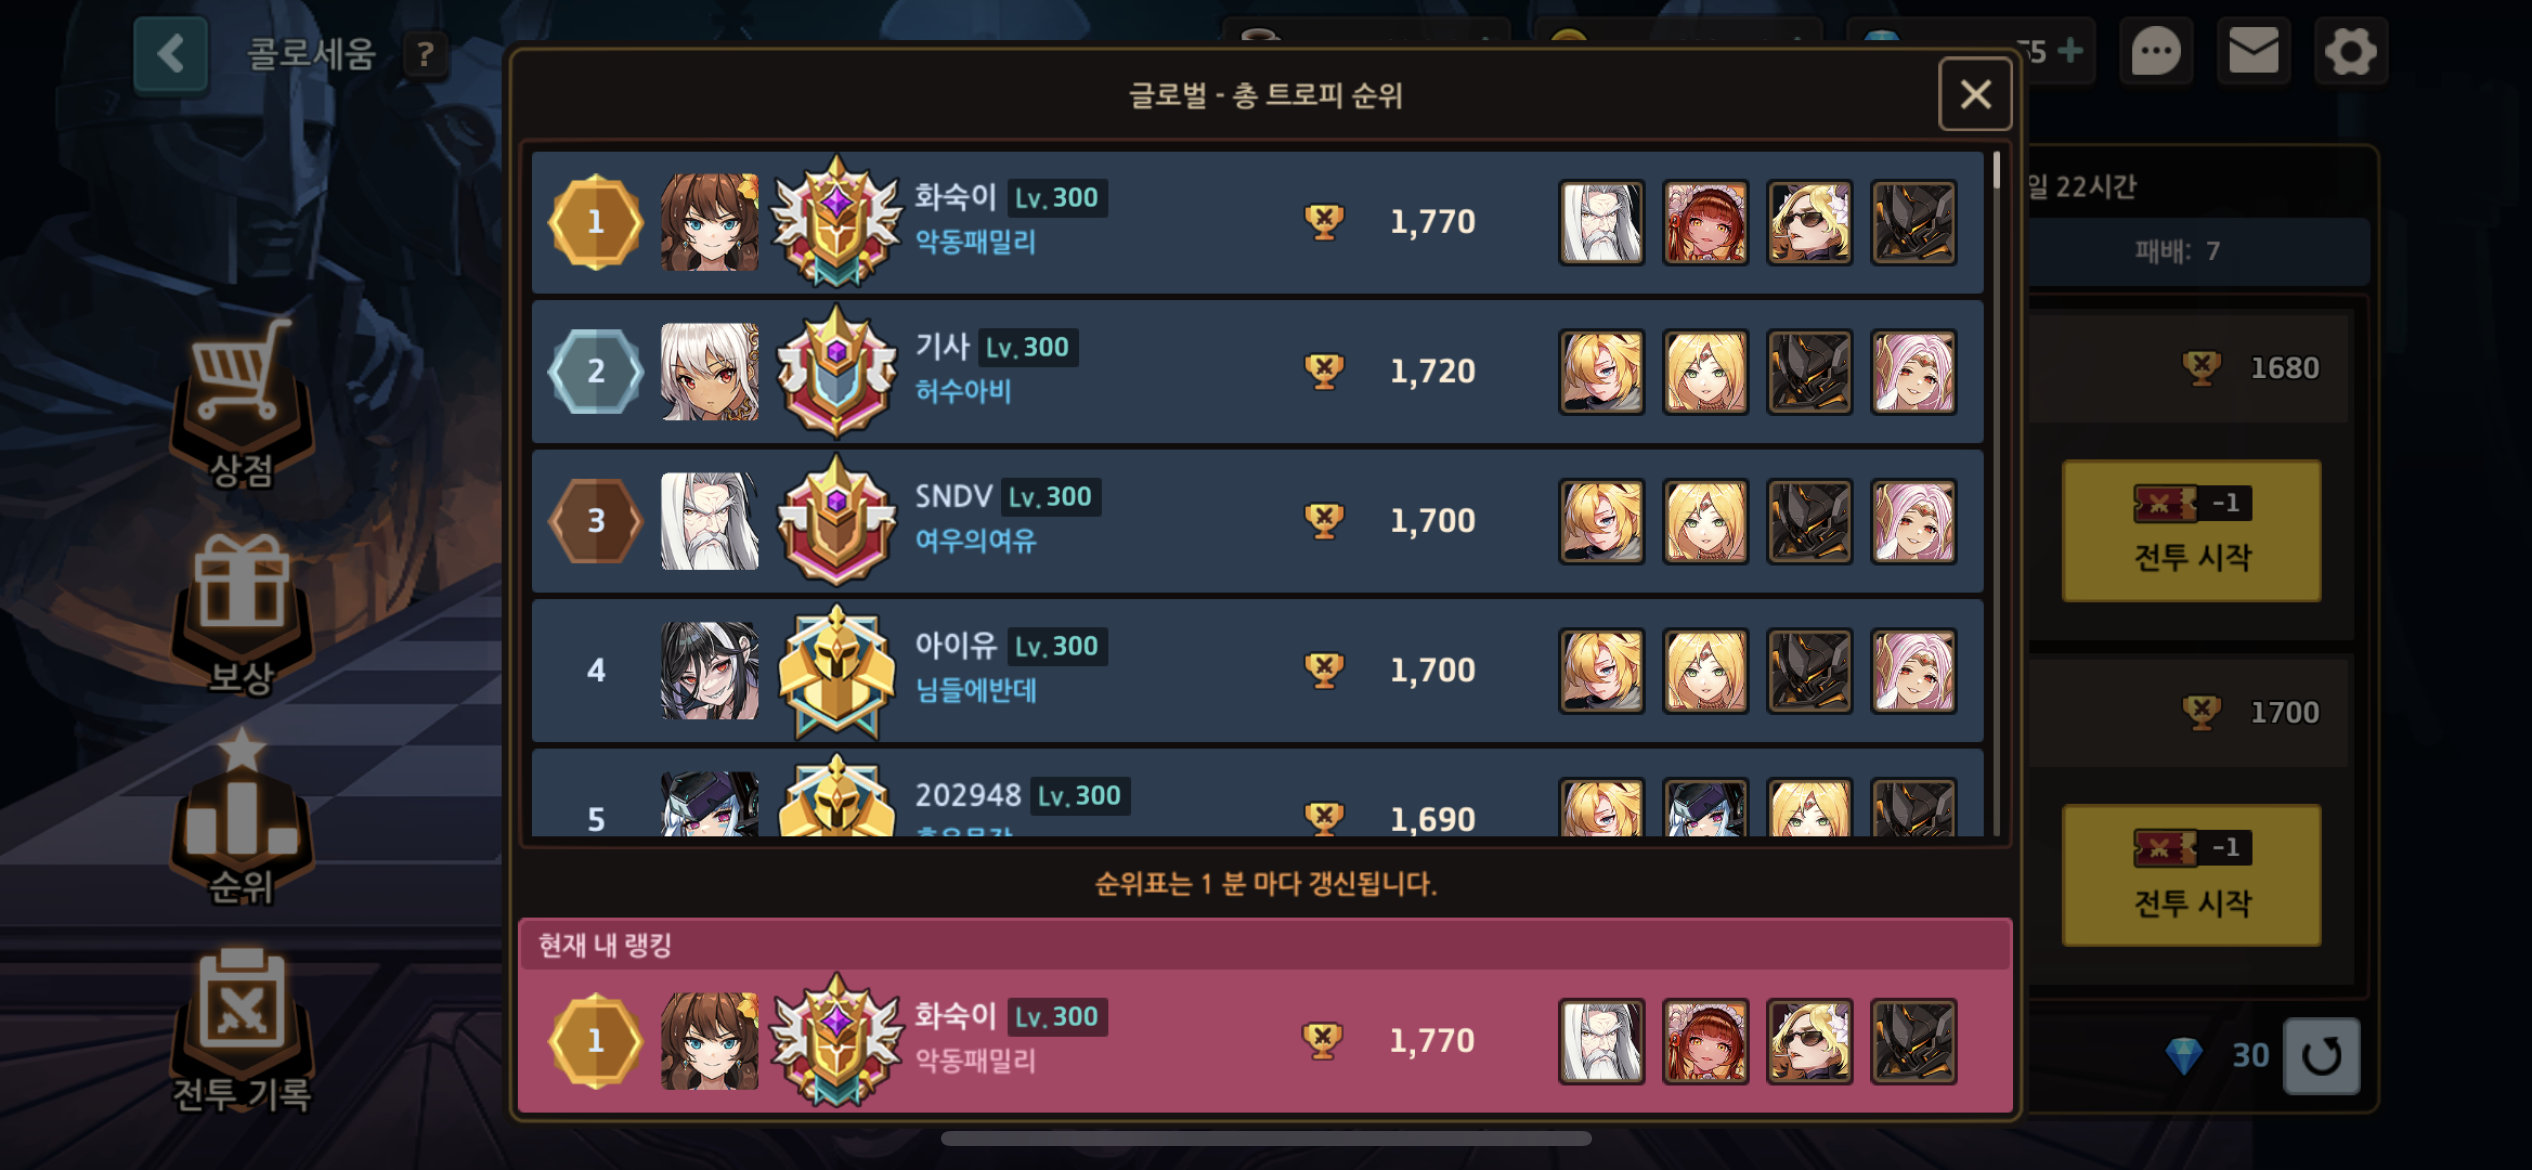Image resolution: width=2532 pixels, height=1170 pixels.
Task: Close the global trophy ranking popup
Action: tap(1975, 95)
